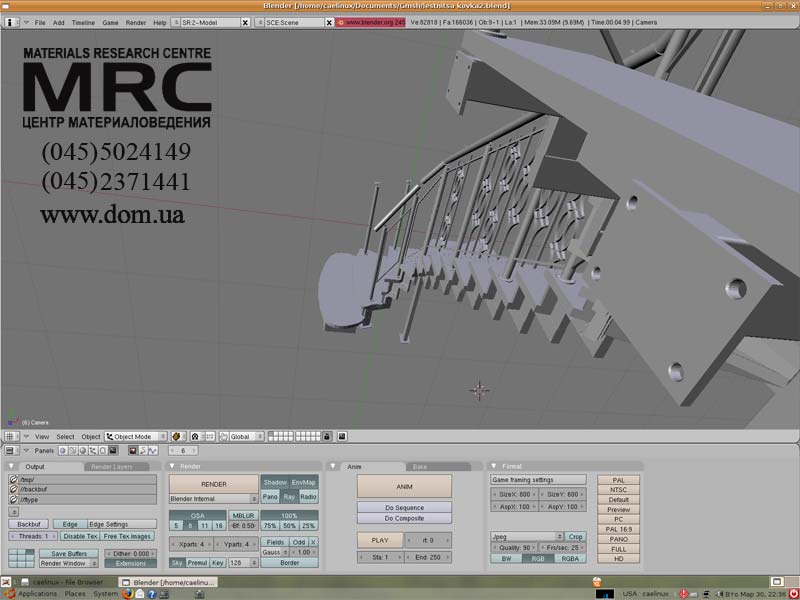The width and height of the screenshot is (800, 600).
Task: Click the big RENDER button
Action: [214, 484]
